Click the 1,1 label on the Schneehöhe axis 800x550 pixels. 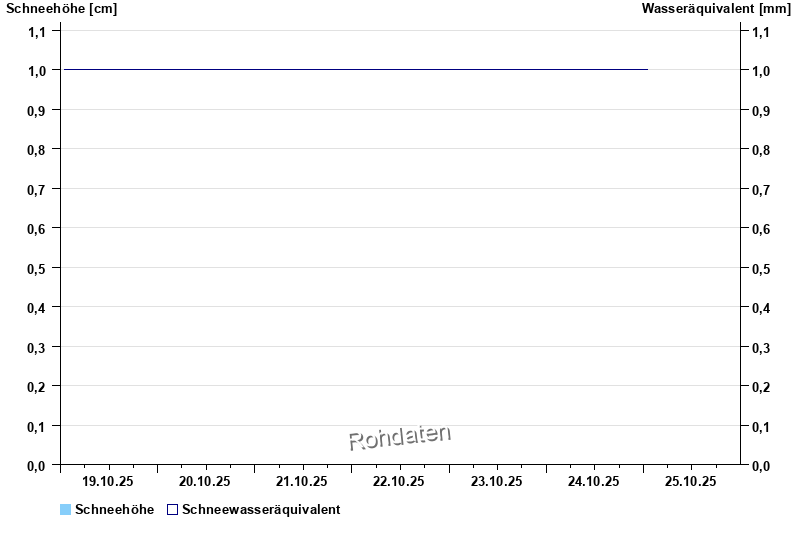[37, 31]
